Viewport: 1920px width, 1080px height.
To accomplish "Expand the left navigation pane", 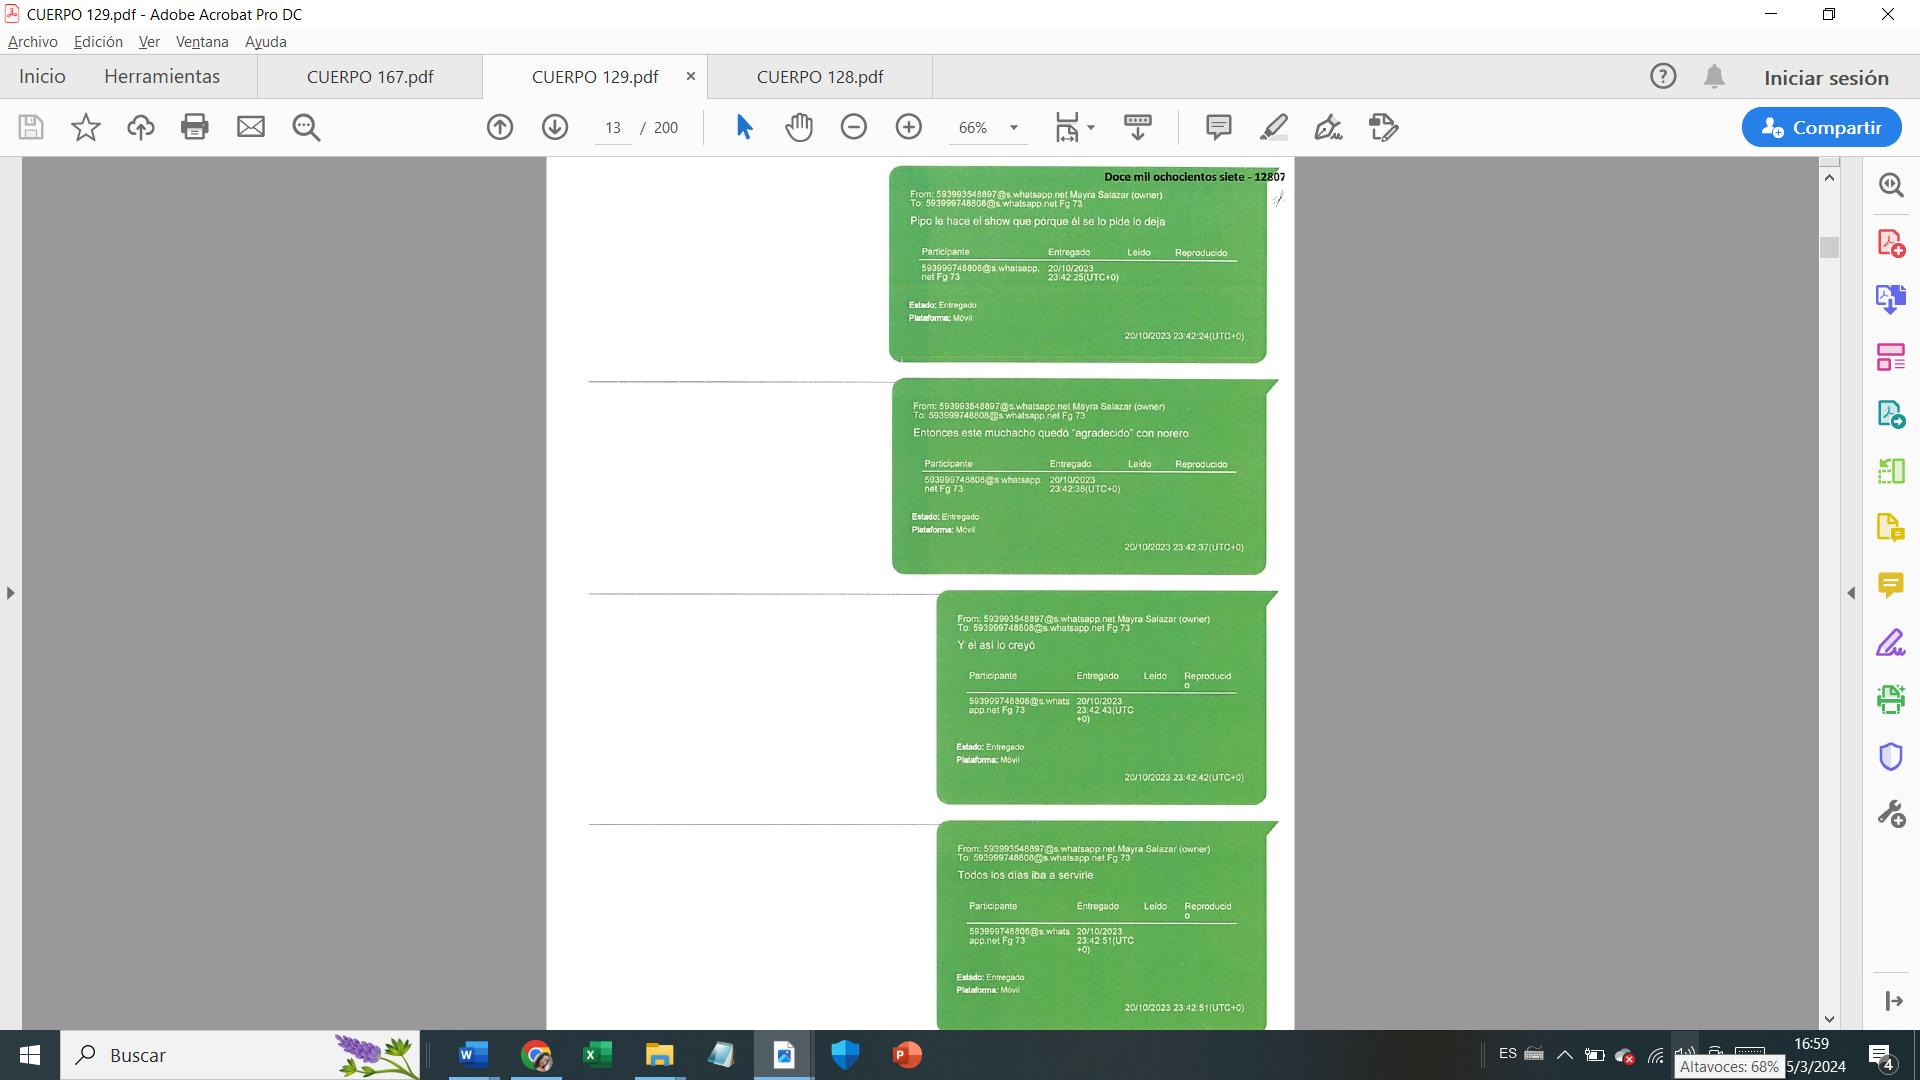I will pyautogui.click(x=10, y=593).
